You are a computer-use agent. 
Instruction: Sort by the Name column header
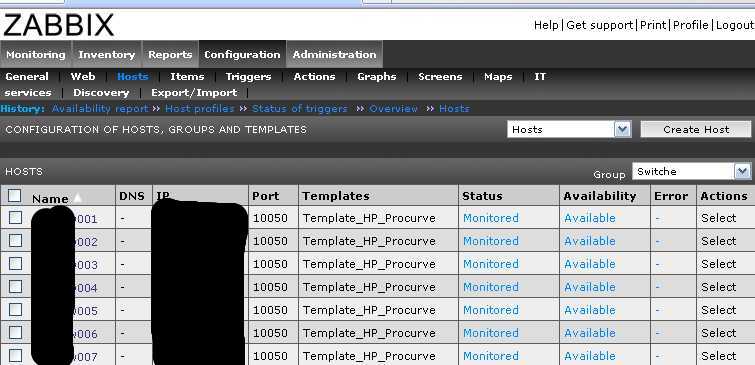[50, 198]
